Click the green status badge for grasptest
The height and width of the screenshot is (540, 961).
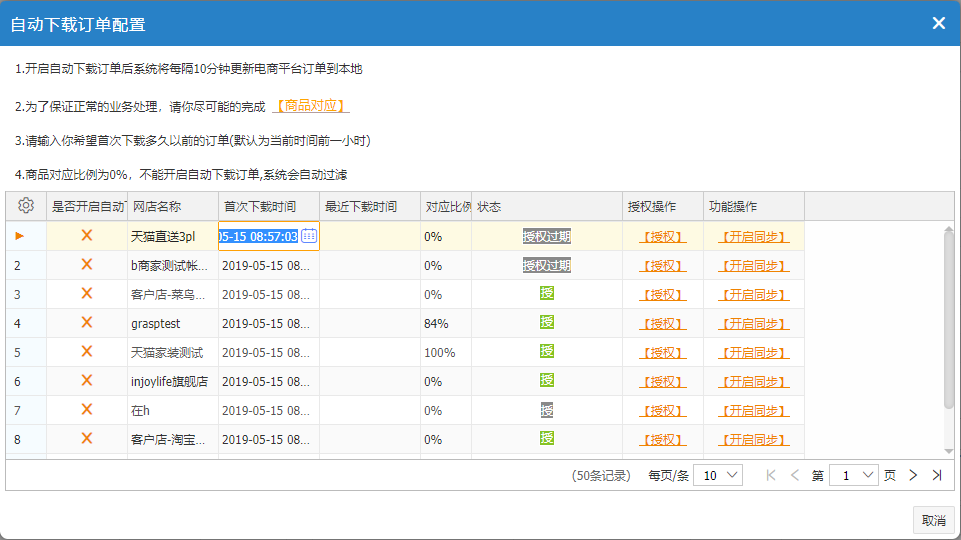(546, 323)
